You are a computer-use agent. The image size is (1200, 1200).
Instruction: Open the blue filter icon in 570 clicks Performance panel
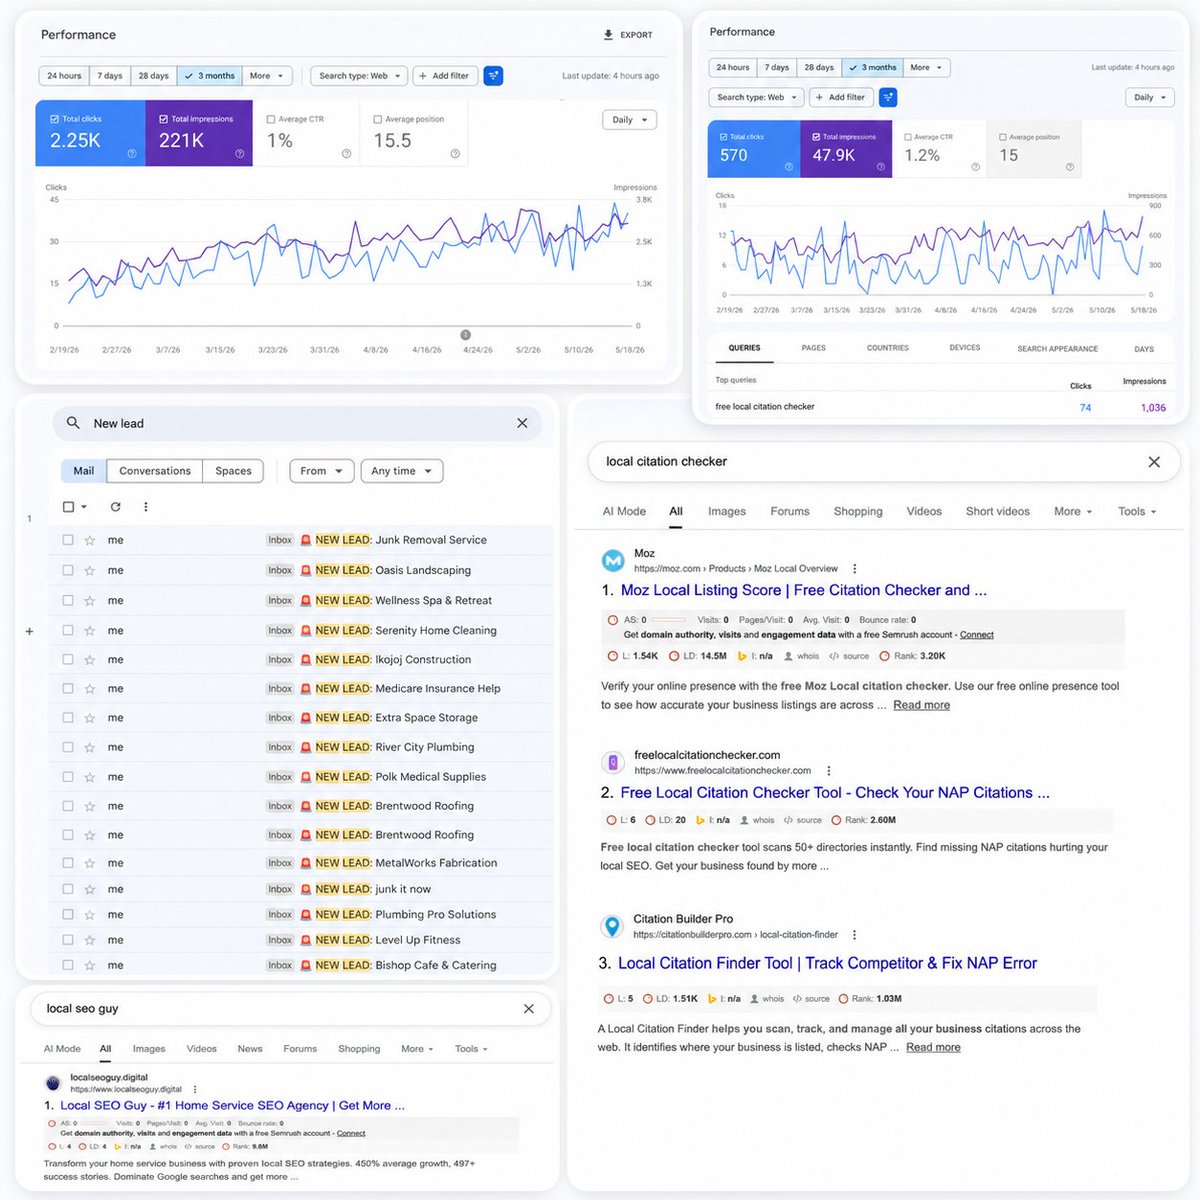tap(888, 97)
